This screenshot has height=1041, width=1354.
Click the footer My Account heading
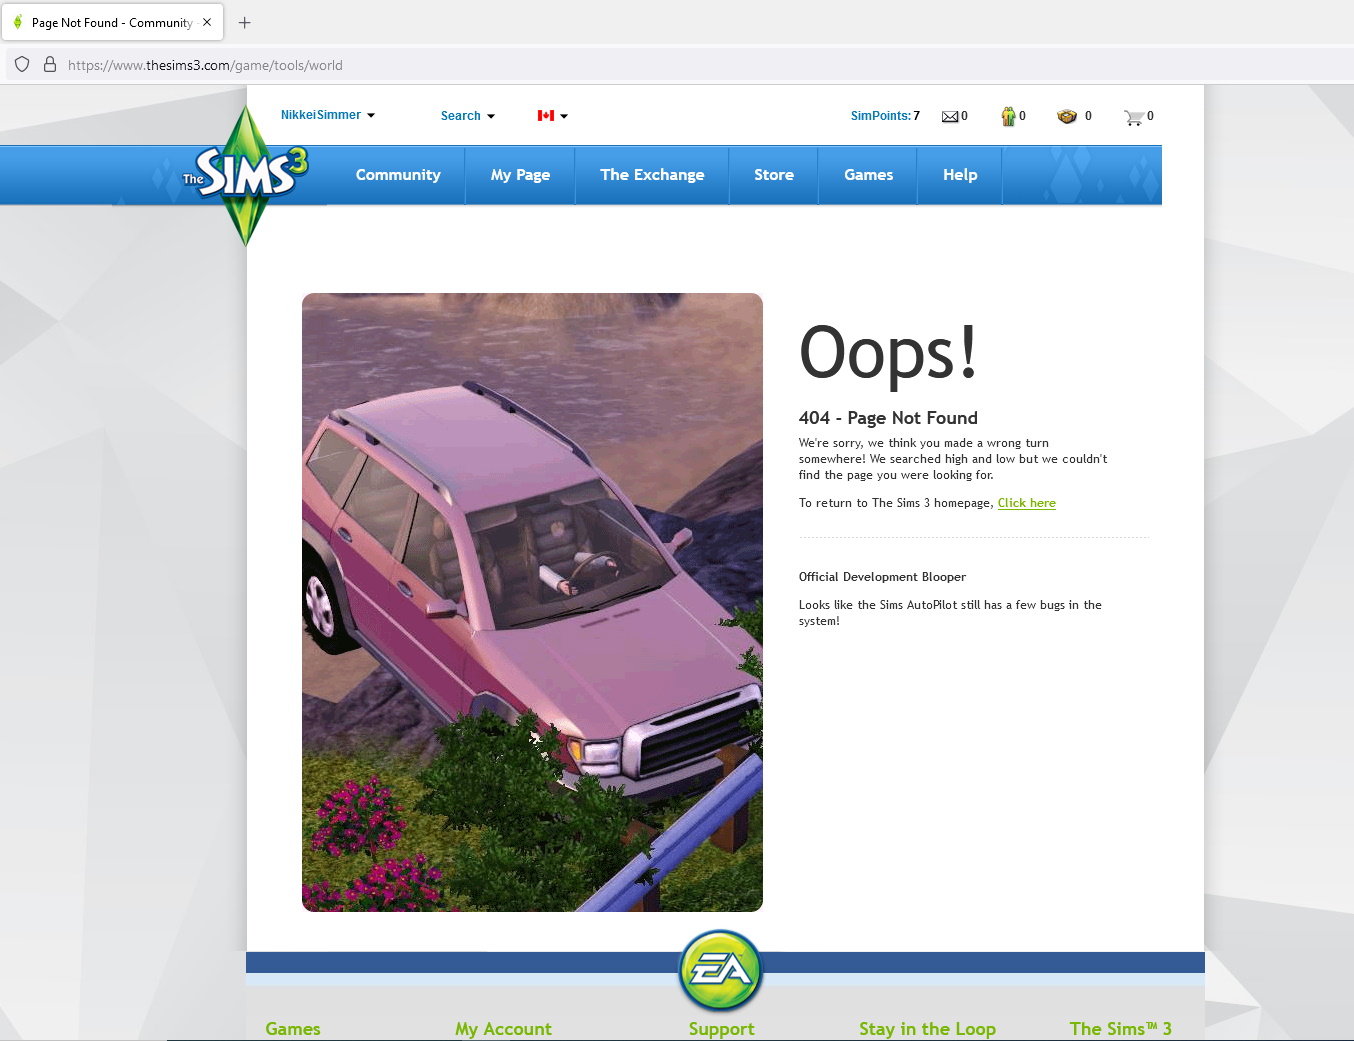coord(503,1029)
